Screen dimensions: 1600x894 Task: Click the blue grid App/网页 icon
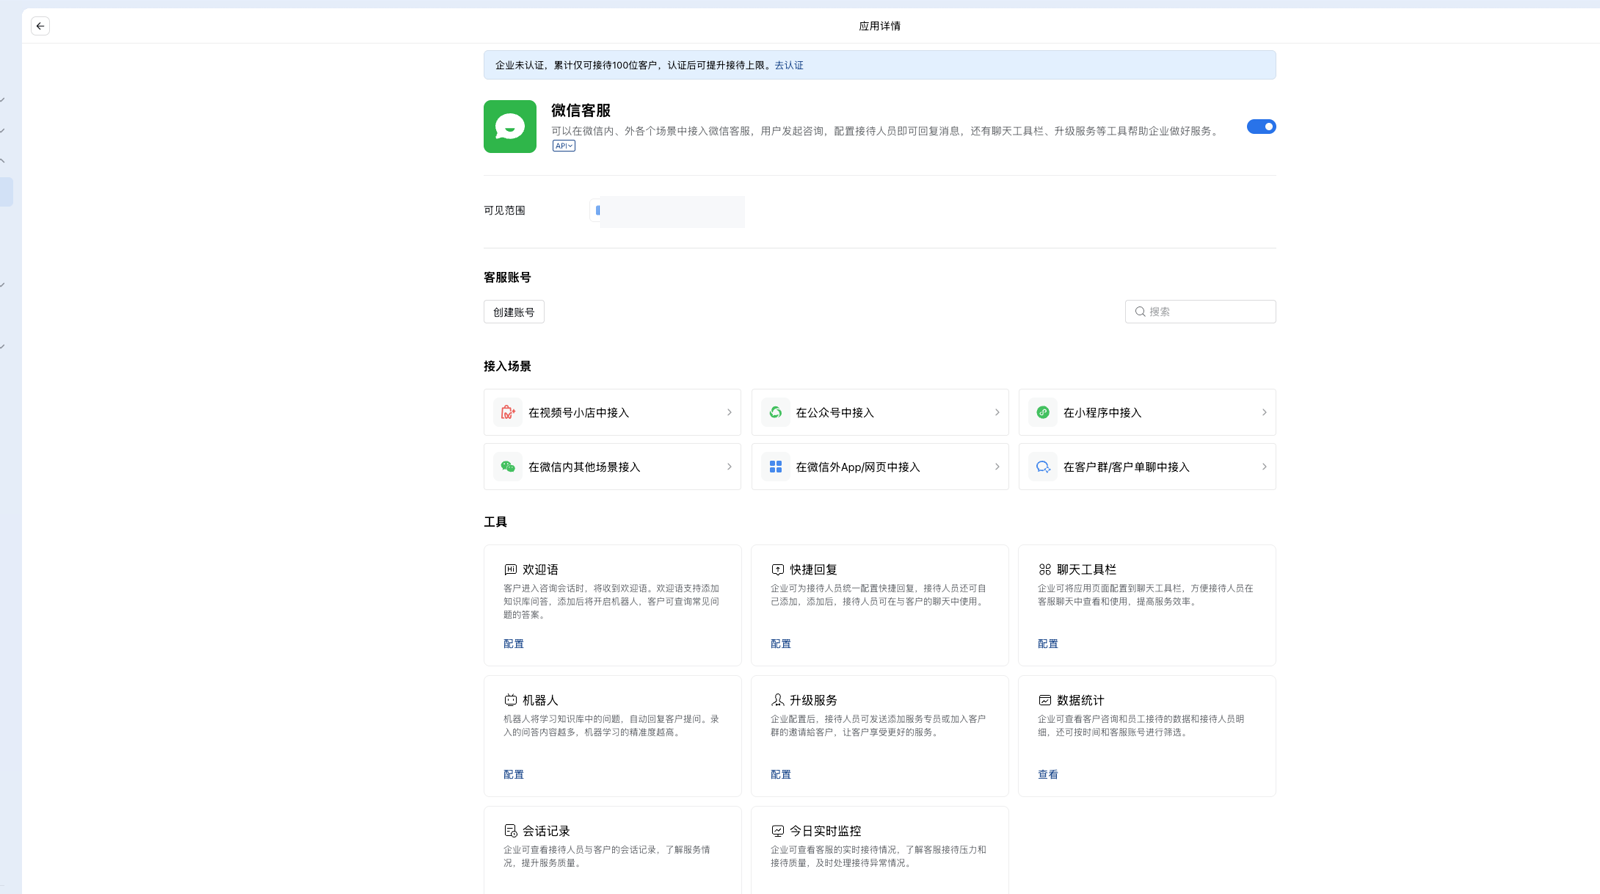(x=775, y=467)
